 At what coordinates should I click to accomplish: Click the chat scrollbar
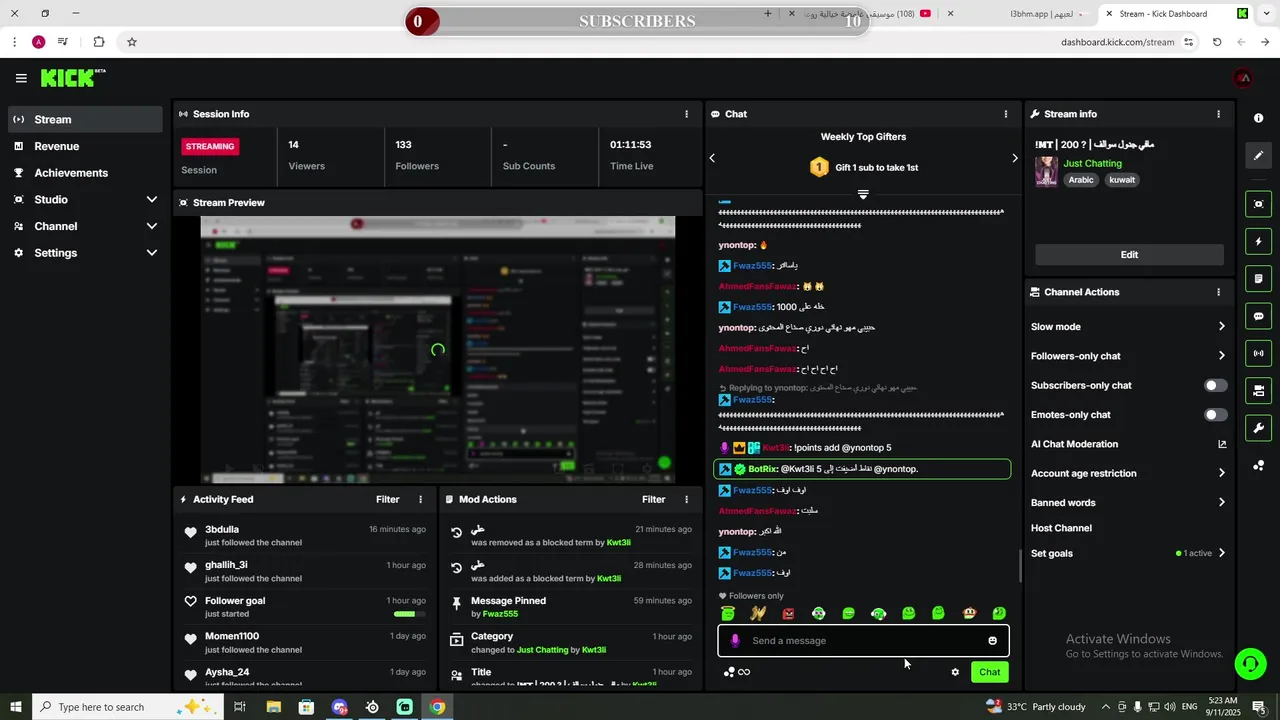(1020, 566)
